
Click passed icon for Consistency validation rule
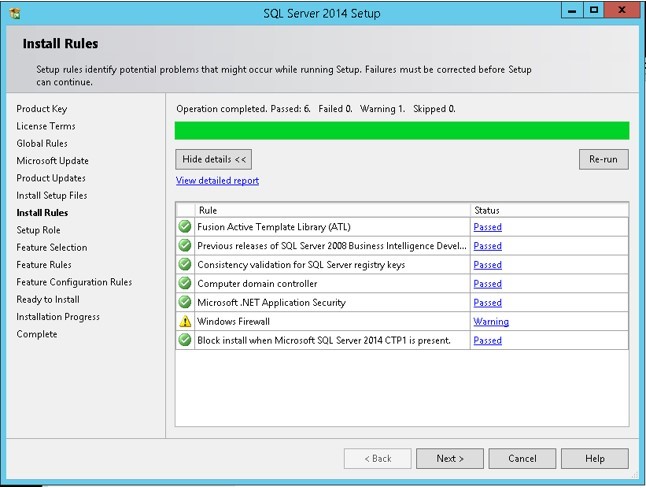185,265
